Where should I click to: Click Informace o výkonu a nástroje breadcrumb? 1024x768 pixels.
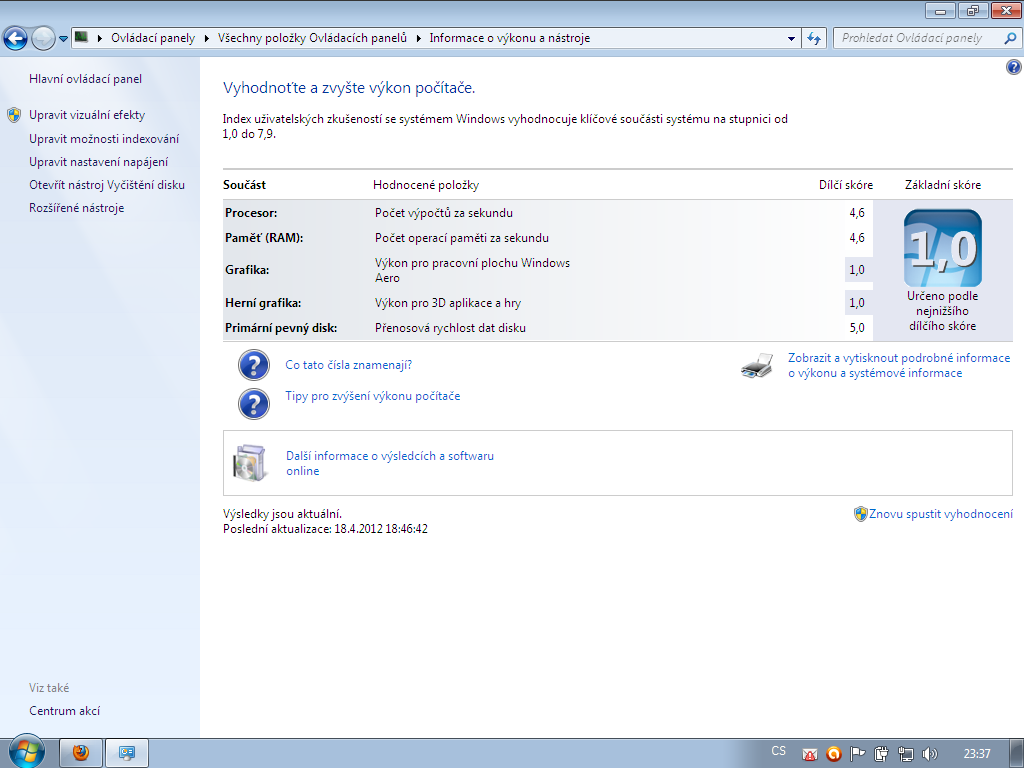coord(509,38)
